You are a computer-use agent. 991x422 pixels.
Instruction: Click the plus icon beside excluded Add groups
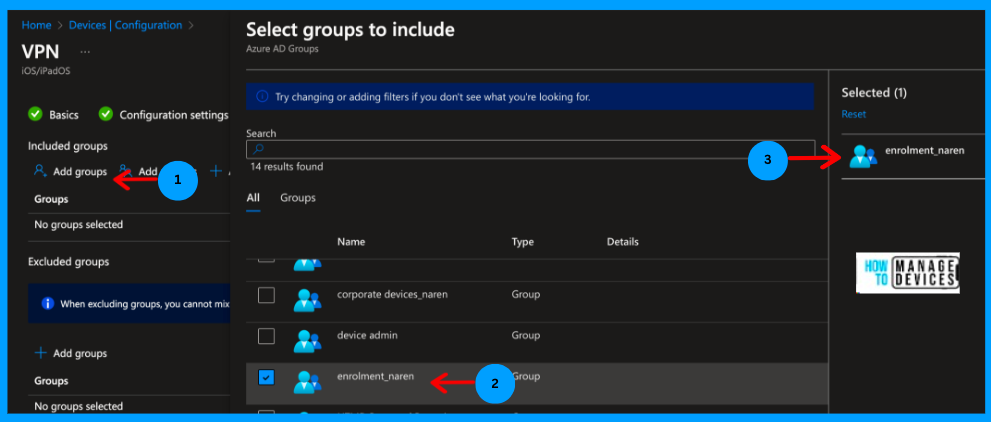(40, 353)
